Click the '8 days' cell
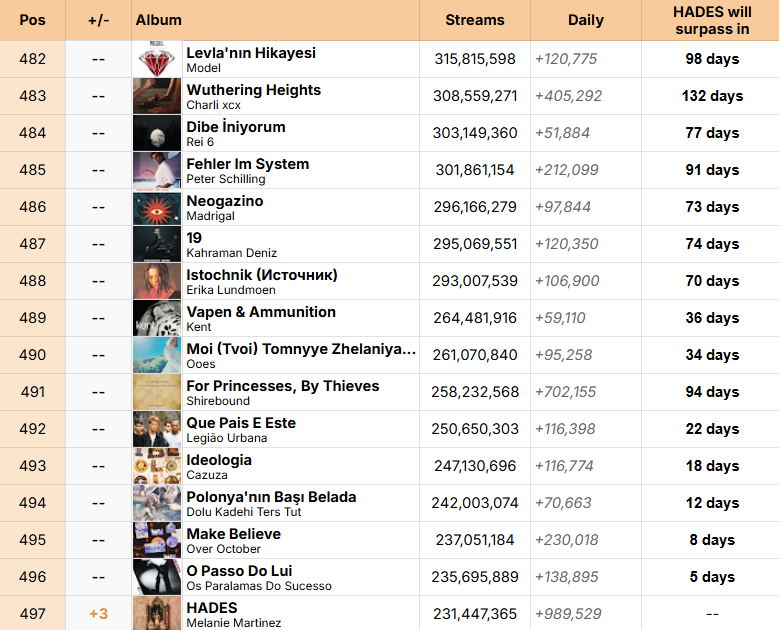This screenshot has height=630, width=779. coord(712,540)
